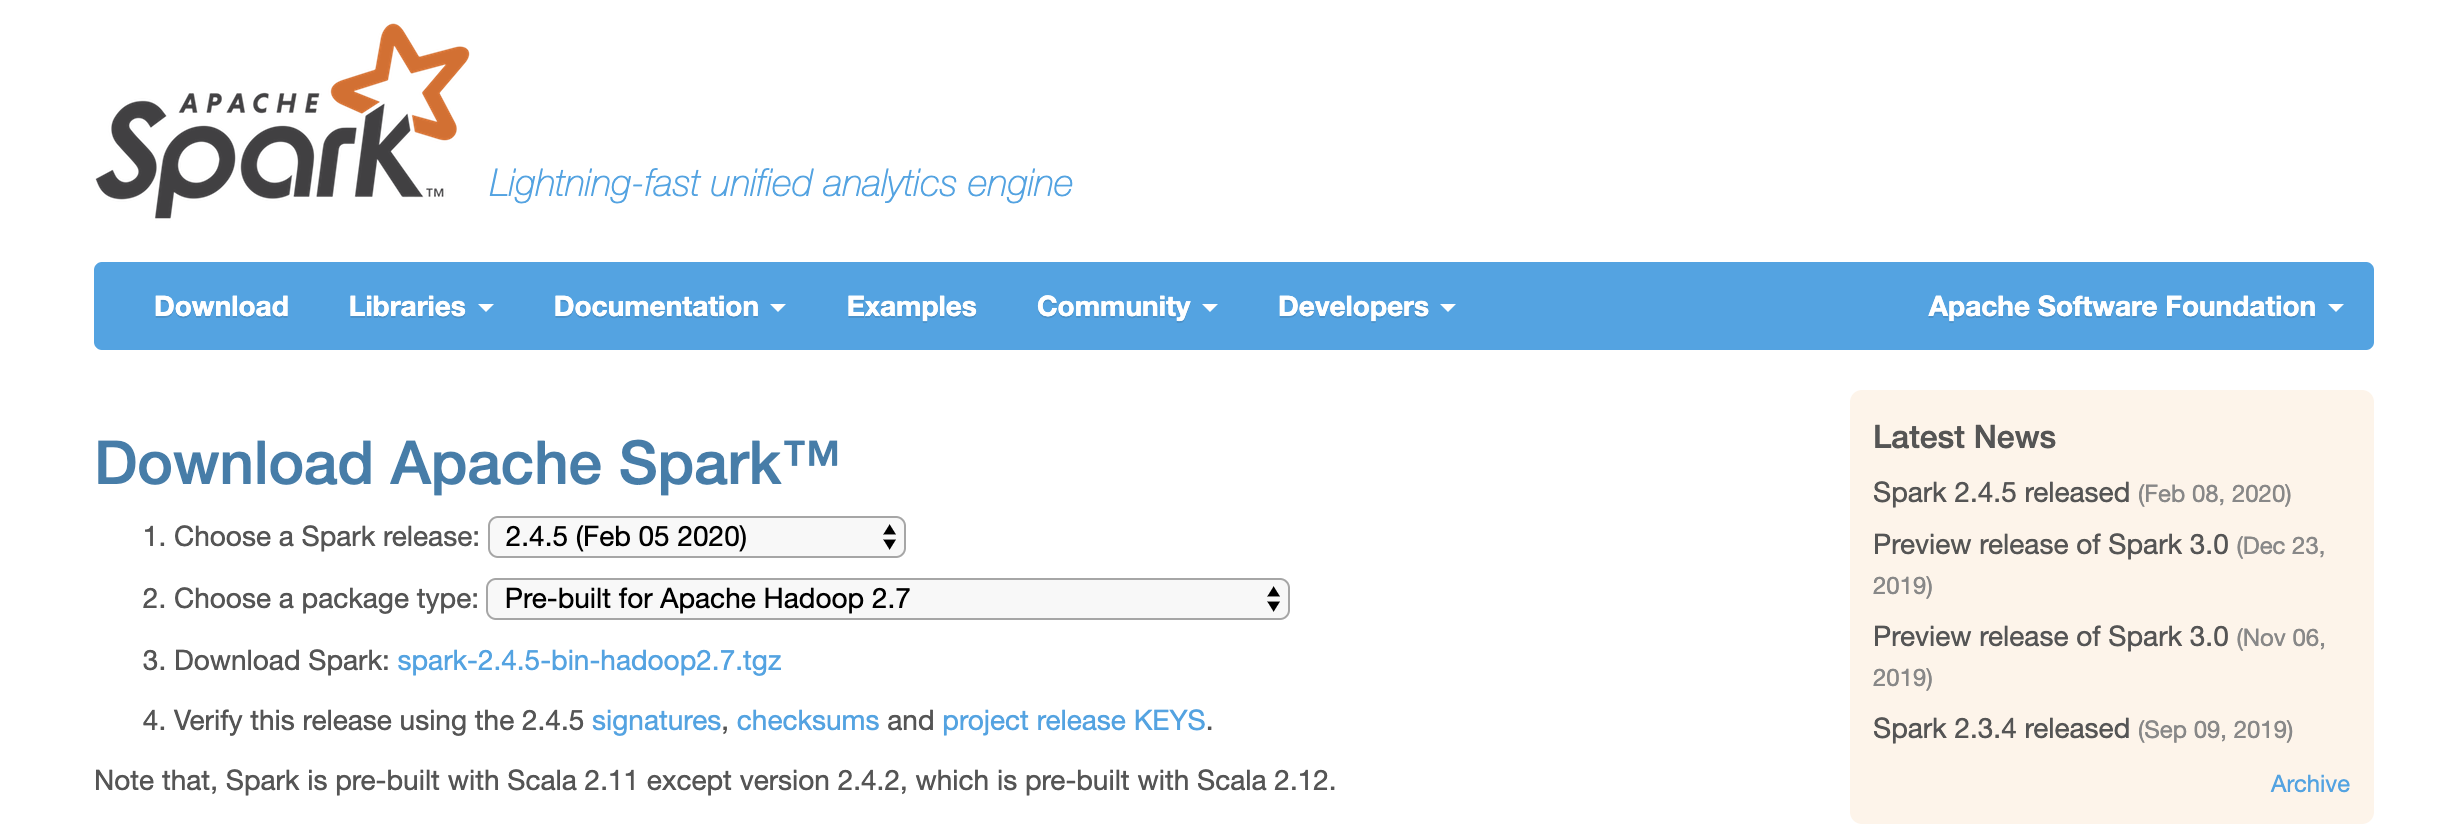Expand the Documentation menu
The image size is (2444, 828).
point(670,306)
